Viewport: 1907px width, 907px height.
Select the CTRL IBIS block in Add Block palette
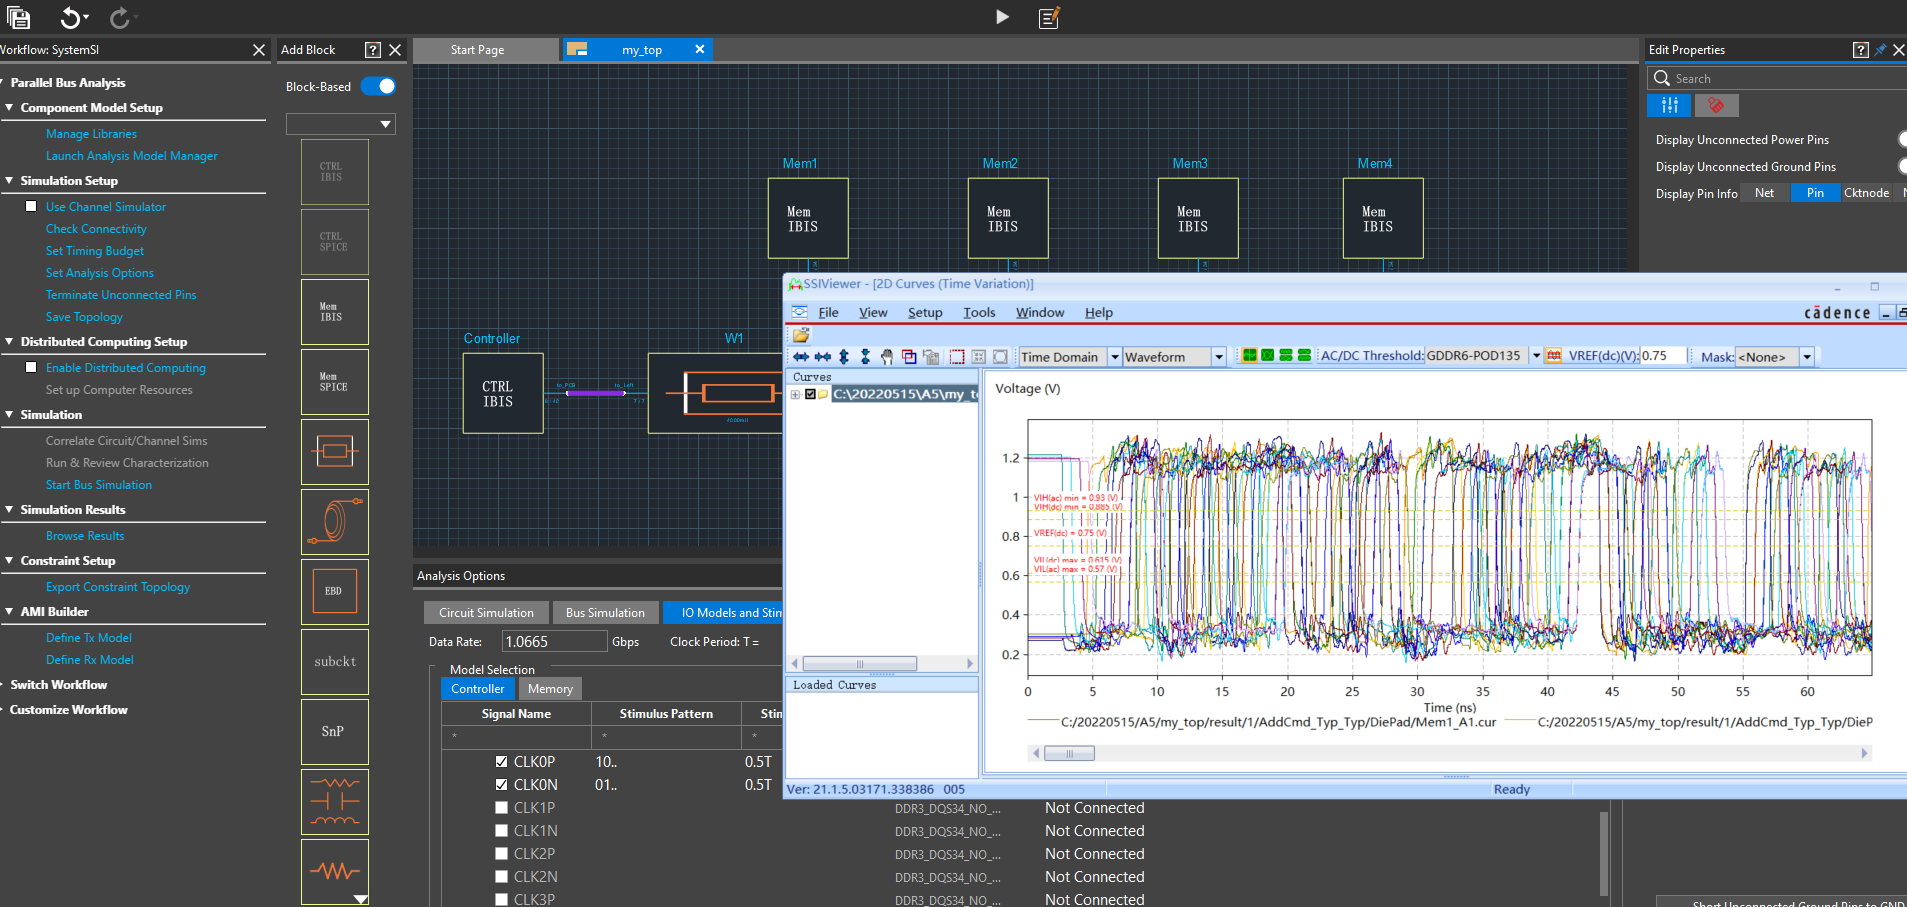[335, 172]
